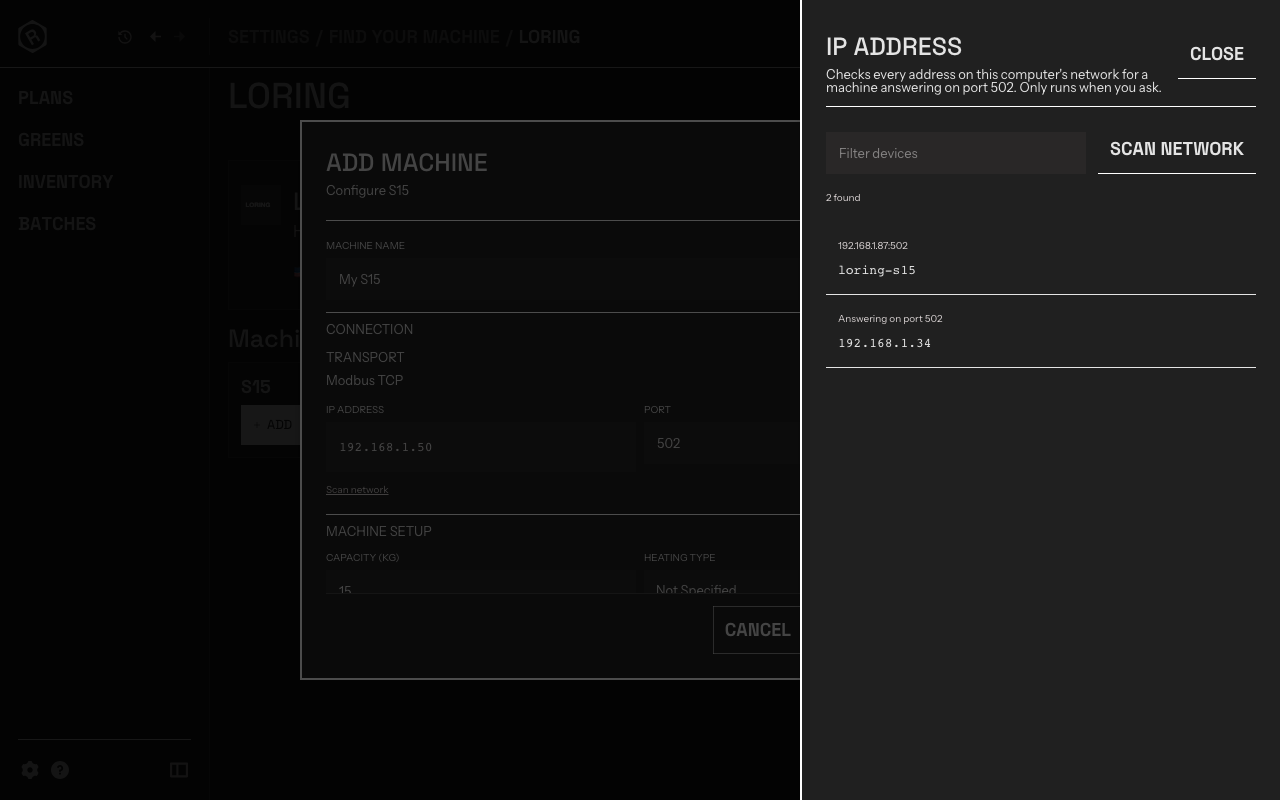Go to Find Your Machine breadcrumb
Viewport: 1280px width, 800px height.
tap(414, 37)
